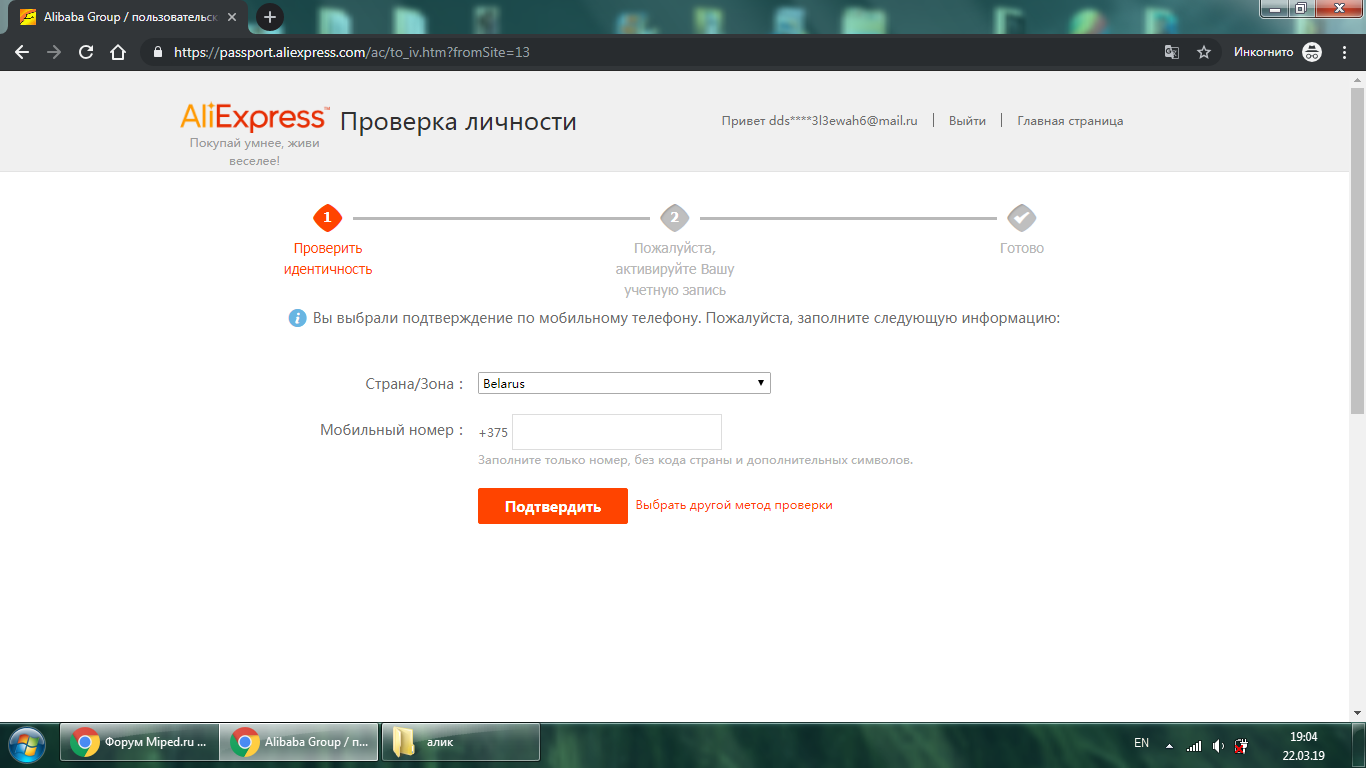Click the power/battery tray icon
Viewport: 1366px width, 768px height.
pyautogui.click(x=1241, y=745)
